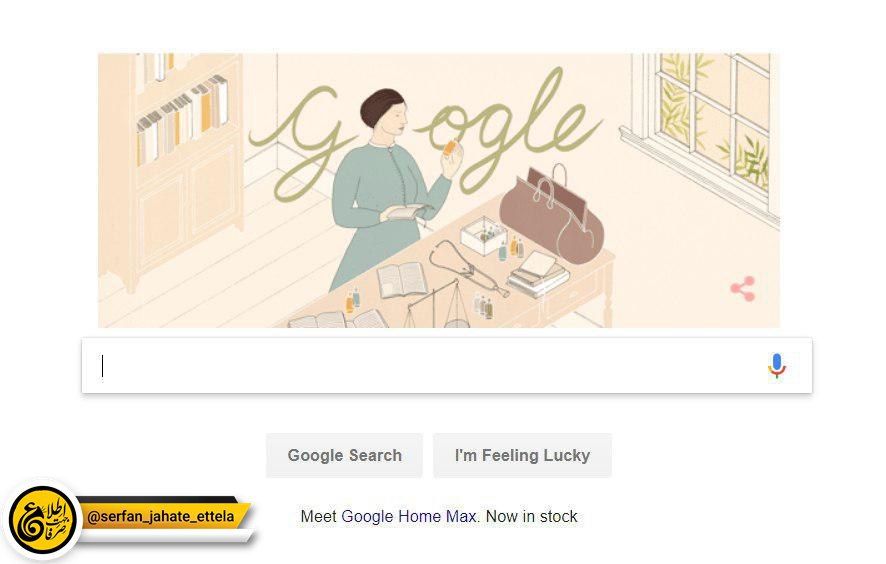Open the Google Home Max link
This screenshot has height=564, width=886.
point(409,516)
